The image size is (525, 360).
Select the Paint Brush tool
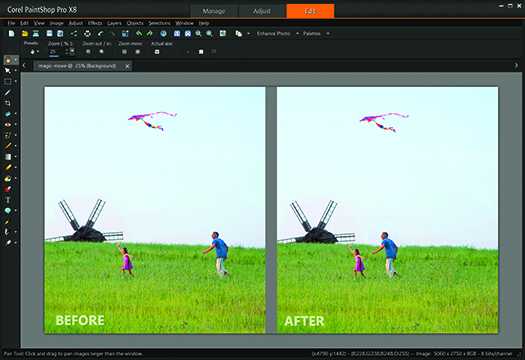[8, 146]
